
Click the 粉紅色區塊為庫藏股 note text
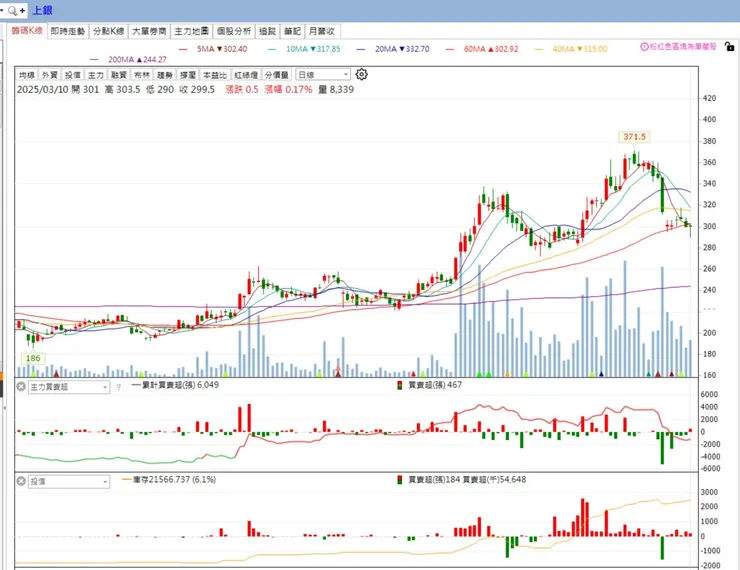click(x=683, y=47)
